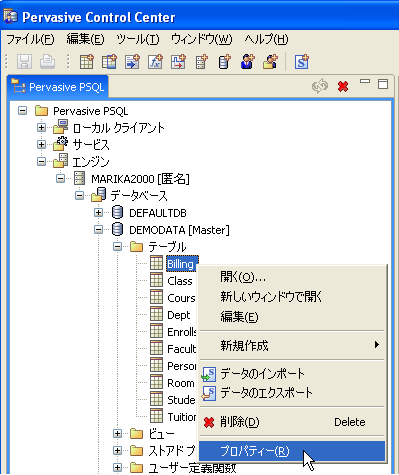Collapse the データベース node
Viewport: 399px width, 475px height.
click(x=79, y=195)
